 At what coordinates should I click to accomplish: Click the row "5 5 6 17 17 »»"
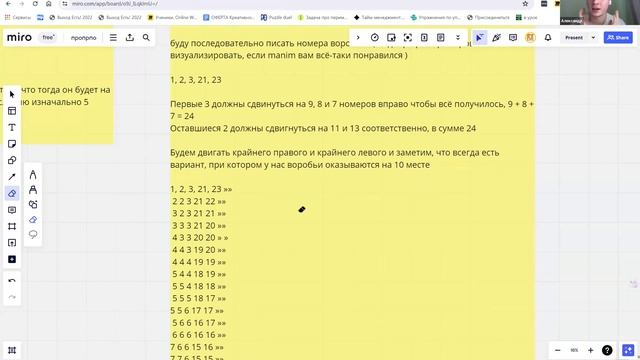pos(197,311)
